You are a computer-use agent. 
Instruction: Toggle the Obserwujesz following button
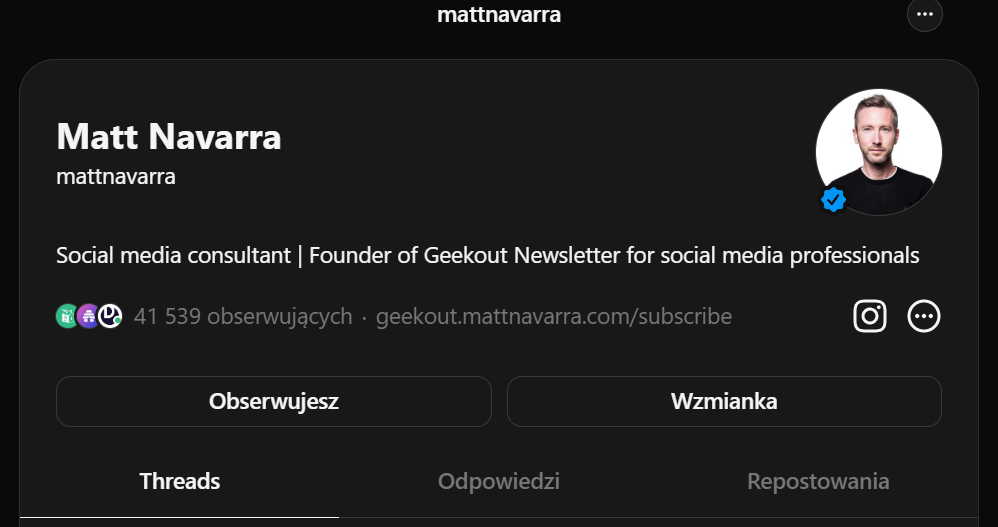[x=273, y=402]
